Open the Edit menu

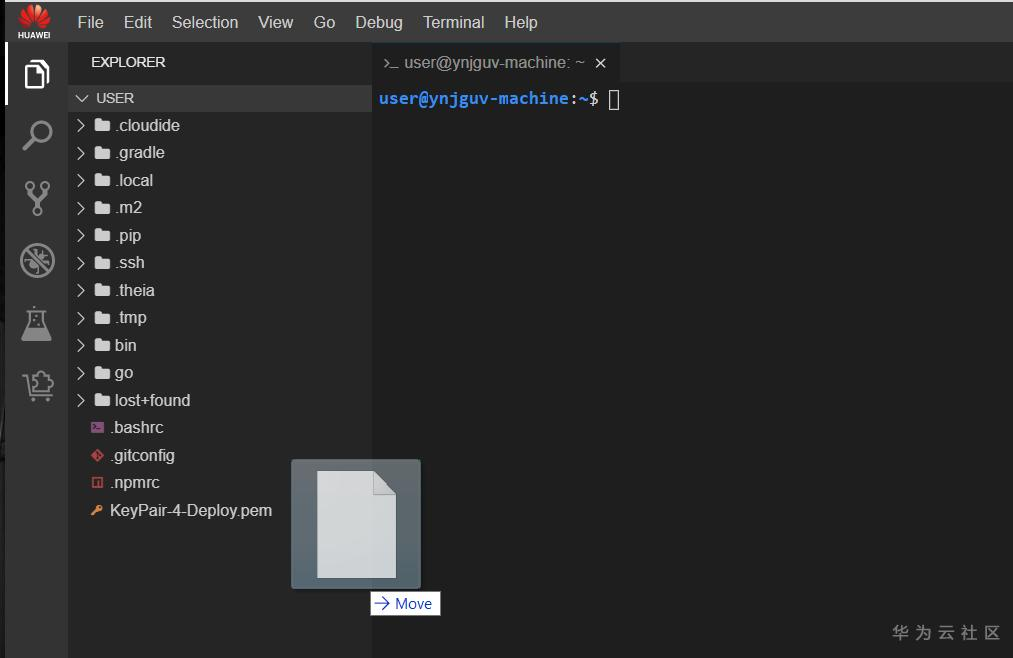(x=138, y=23)
